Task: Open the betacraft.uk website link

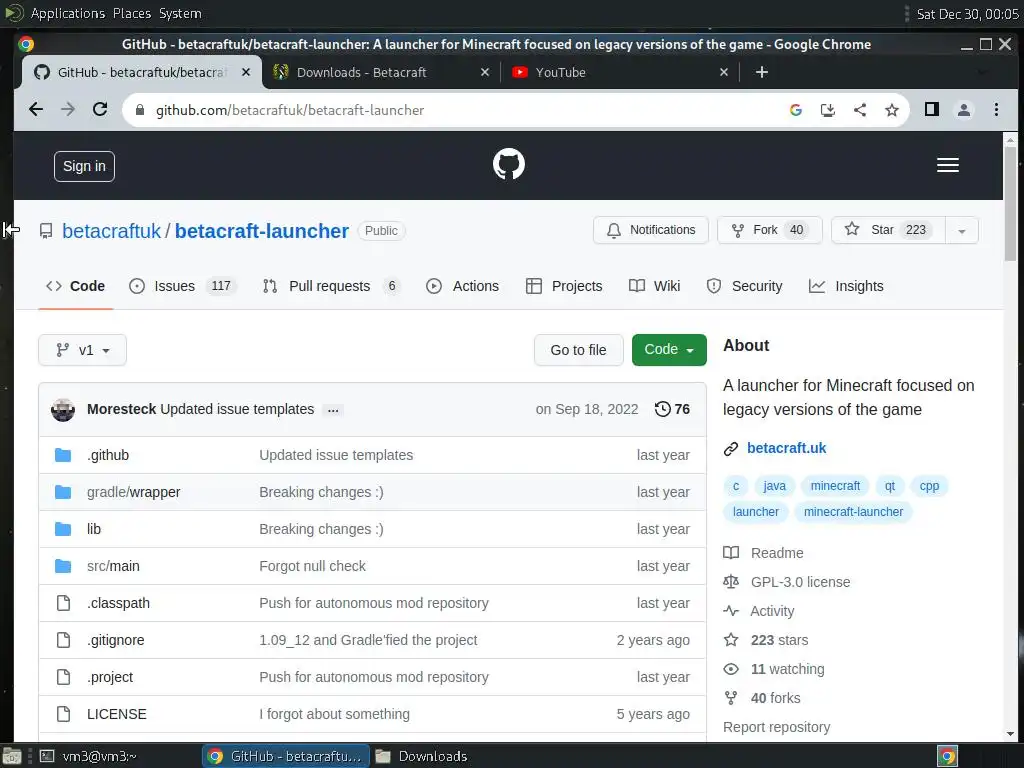Action: [x=786, y=448]
